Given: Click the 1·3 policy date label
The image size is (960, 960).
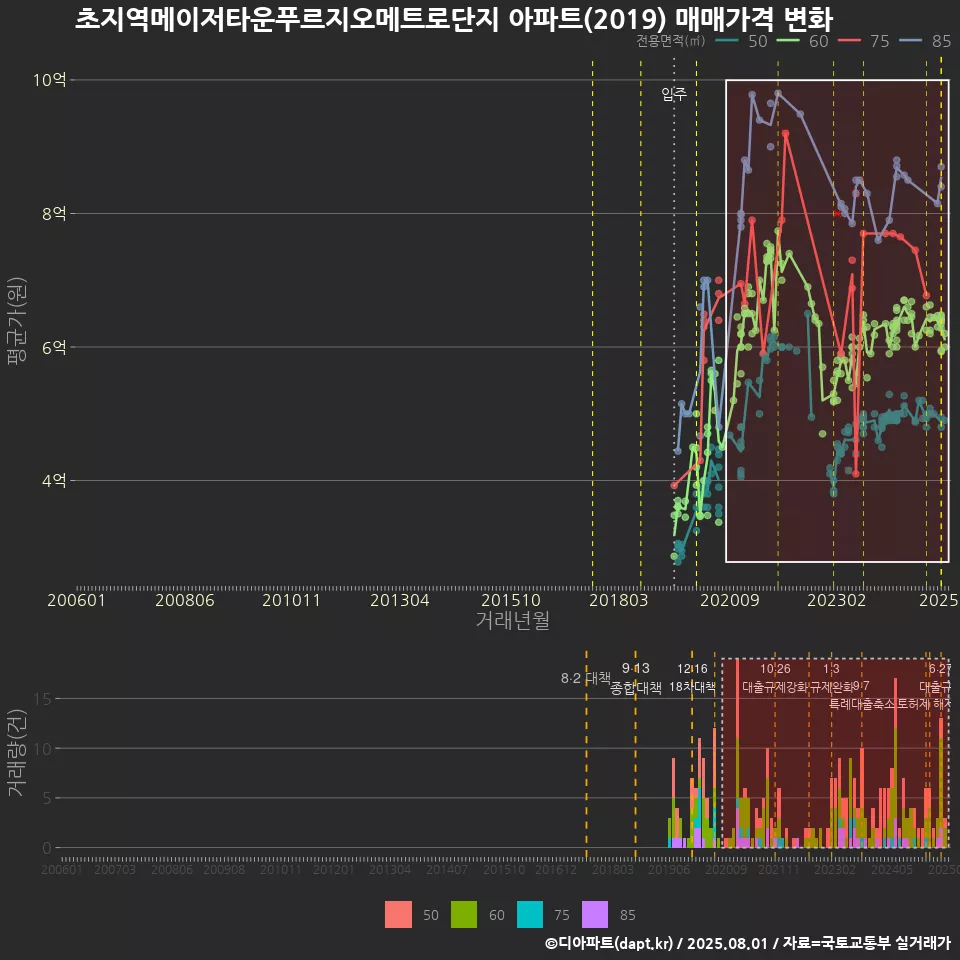Looking at the screenshot, I should click(831, 669).
